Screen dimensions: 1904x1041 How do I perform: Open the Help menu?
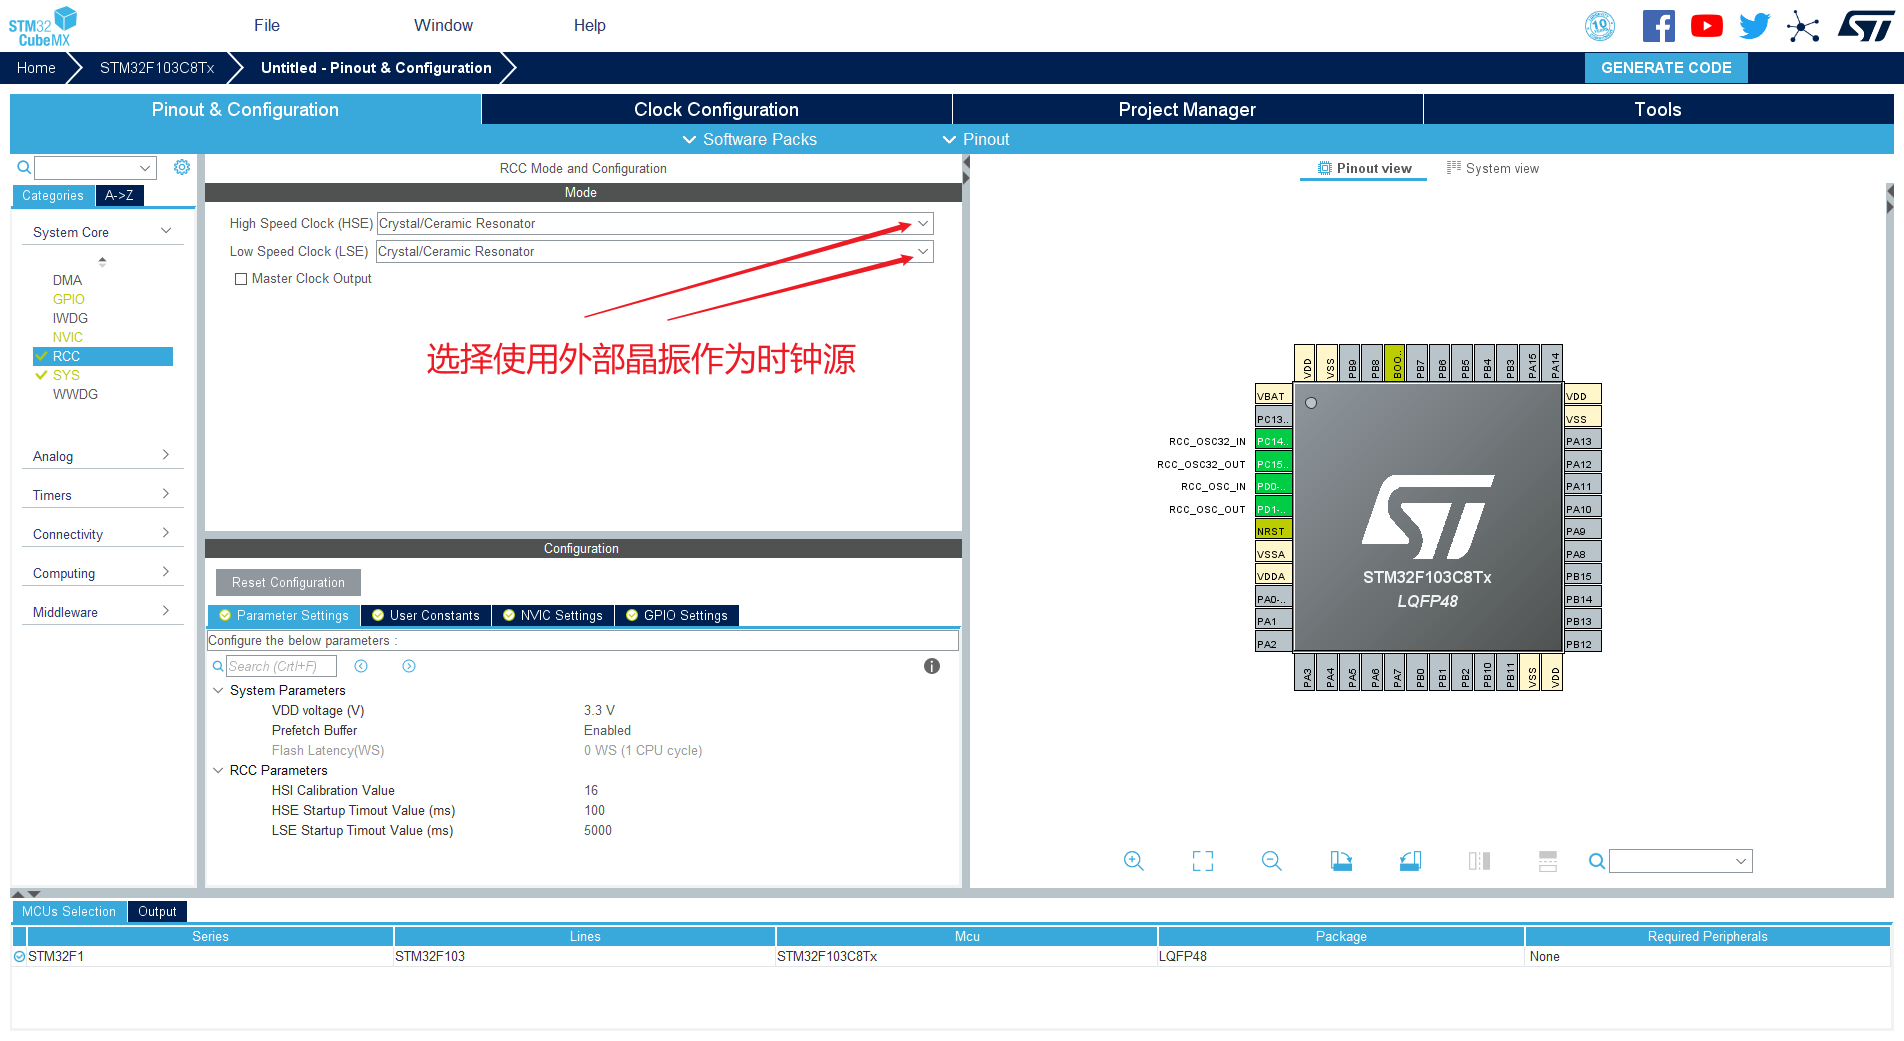tap(589, 25)
